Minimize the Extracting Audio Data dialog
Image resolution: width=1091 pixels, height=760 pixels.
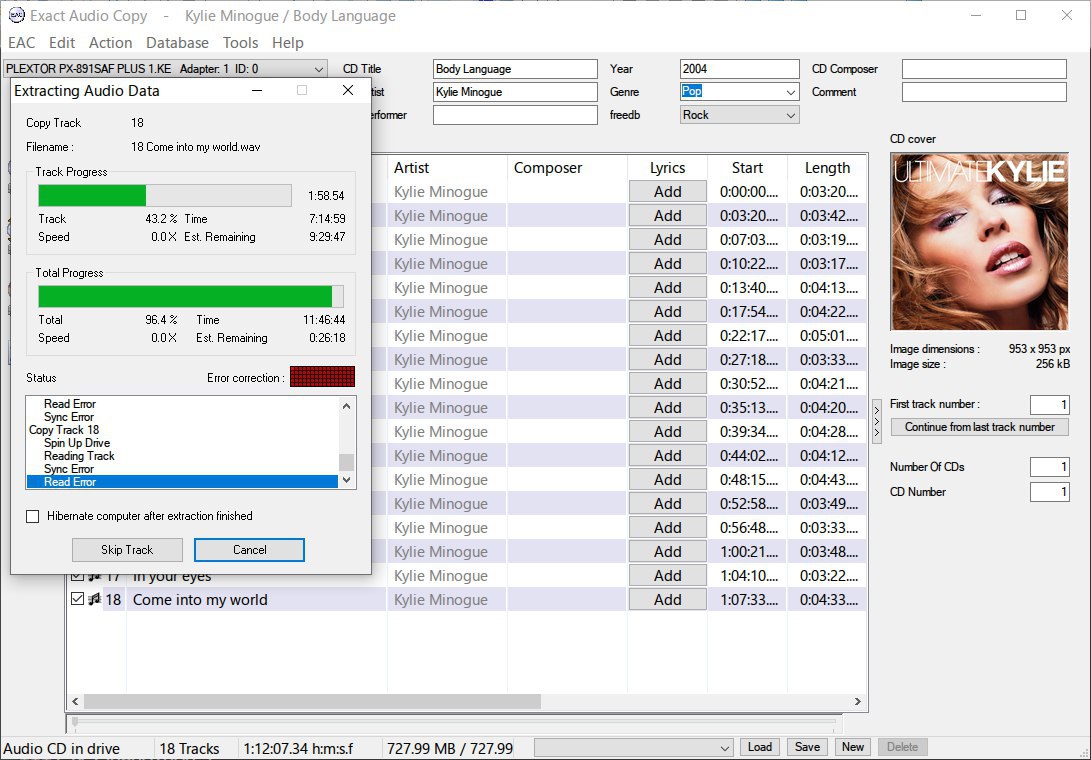257,90
